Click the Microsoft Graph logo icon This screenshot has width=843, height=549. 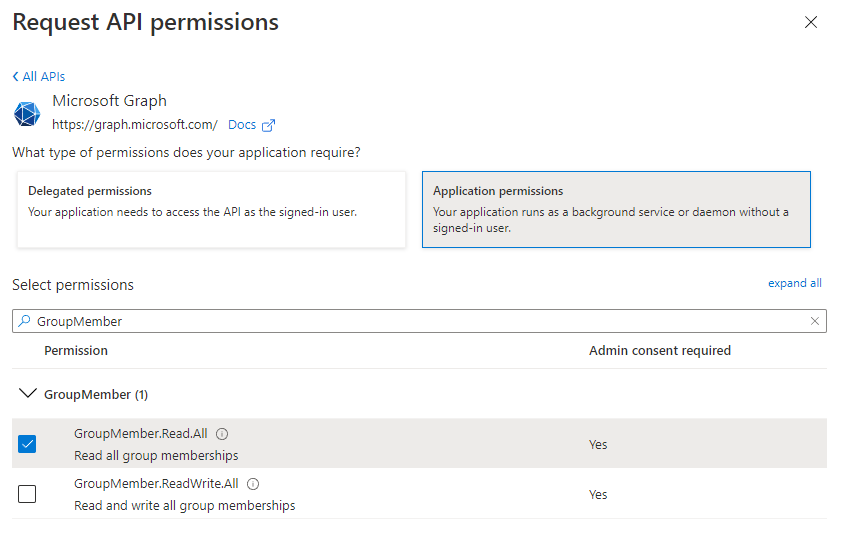click(x=27, y=114)
